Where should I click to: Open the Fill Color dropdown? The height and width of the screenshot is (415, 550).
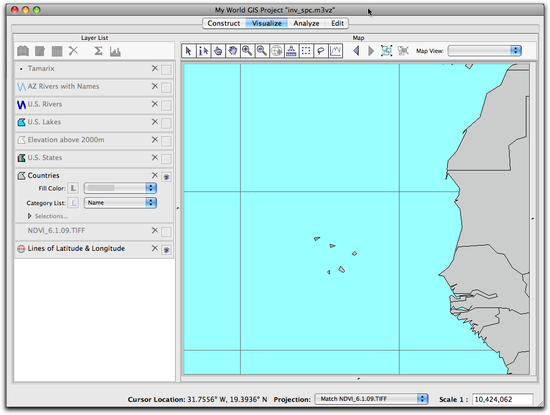[120, 188]
